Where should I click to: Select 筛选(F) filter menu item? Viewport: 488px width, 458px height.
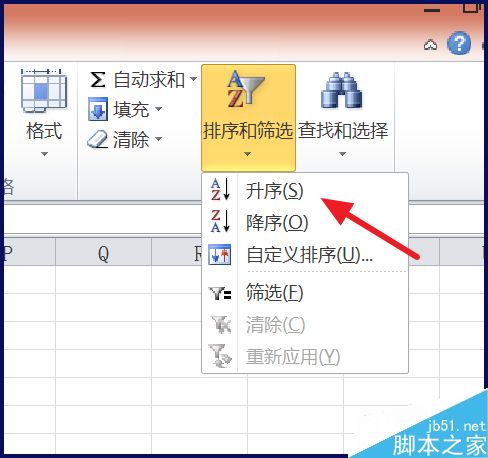[x=305, y=293]
